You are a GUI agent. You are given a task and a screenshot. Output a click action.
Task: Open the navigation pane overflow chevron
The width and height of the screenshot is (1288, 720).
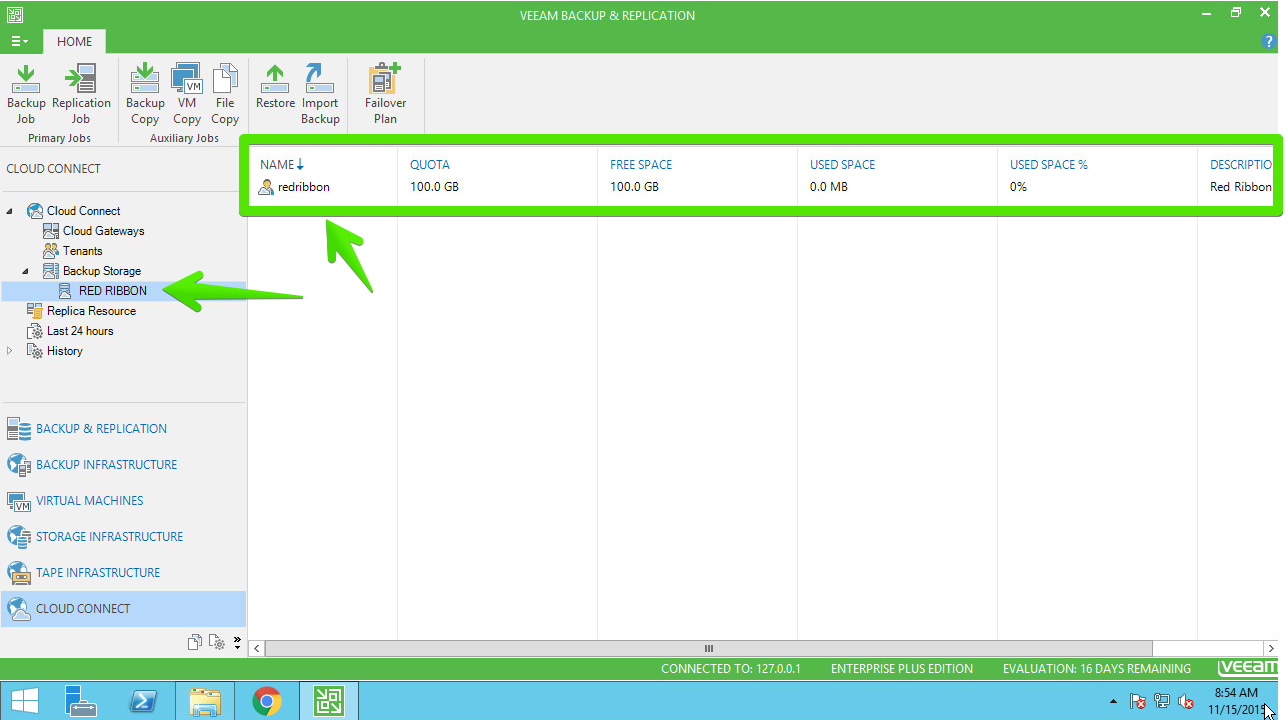pos(237,642)
